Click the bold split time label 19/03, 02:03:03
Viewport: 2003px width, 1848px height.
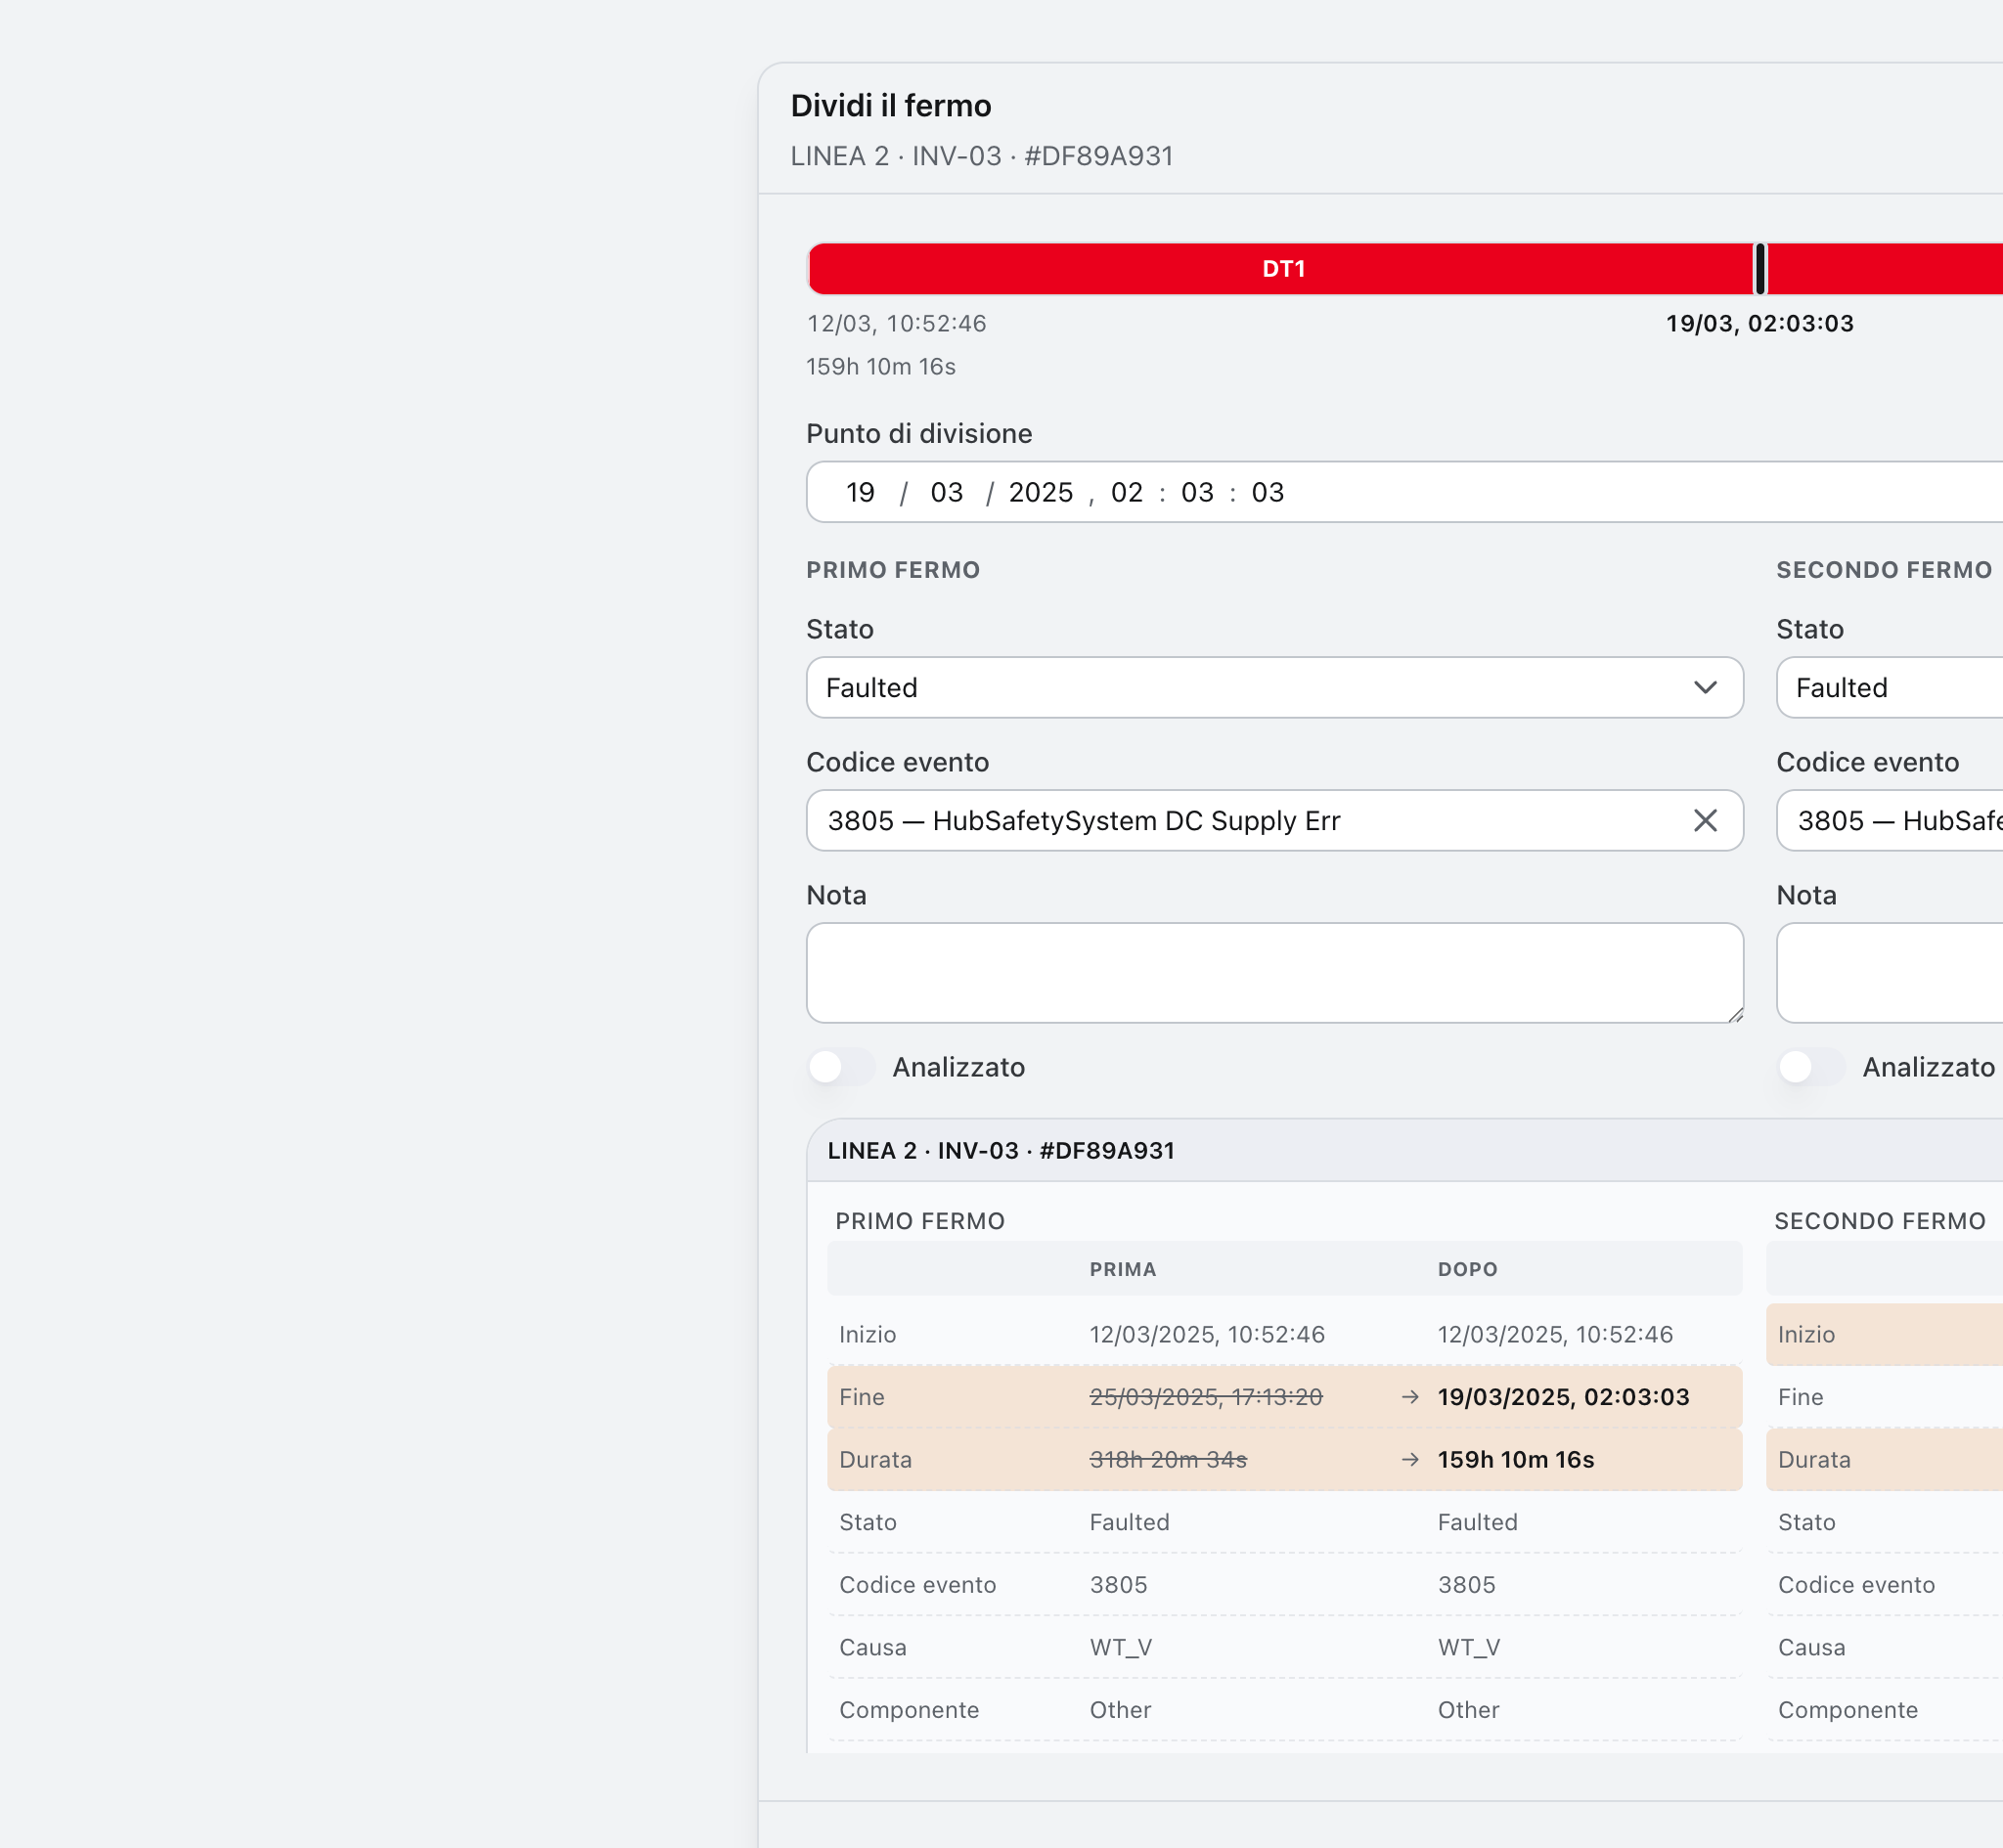[x=1760, y=324]
